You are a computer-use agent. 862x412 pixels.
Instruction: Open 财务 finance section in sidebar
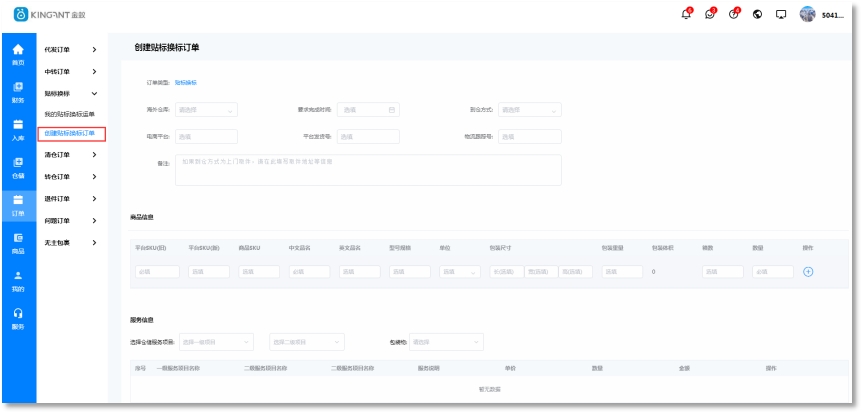point(18,91)
